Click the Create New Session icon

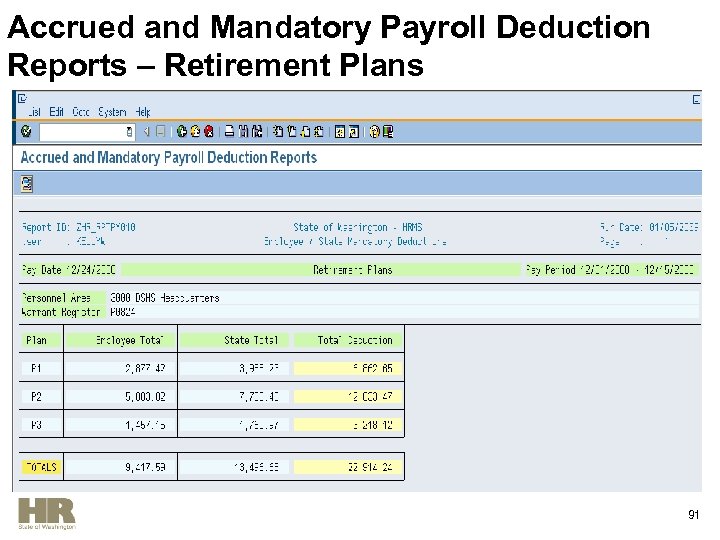coord(340,132)
